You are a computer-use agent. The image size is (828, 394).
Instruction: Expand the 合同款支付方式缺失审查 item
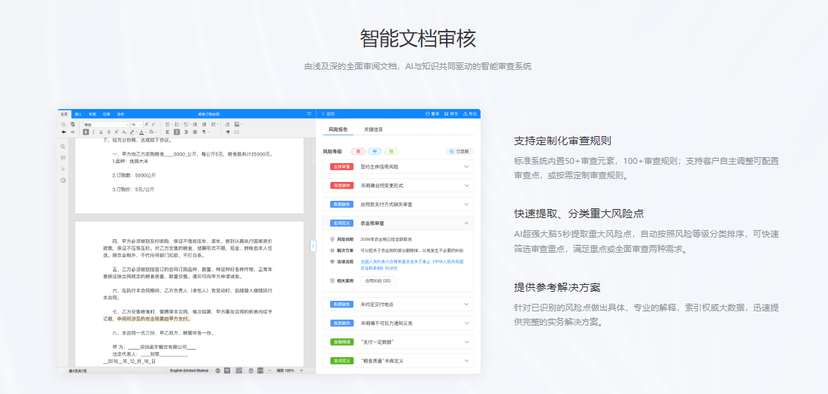tap(398, 204)
